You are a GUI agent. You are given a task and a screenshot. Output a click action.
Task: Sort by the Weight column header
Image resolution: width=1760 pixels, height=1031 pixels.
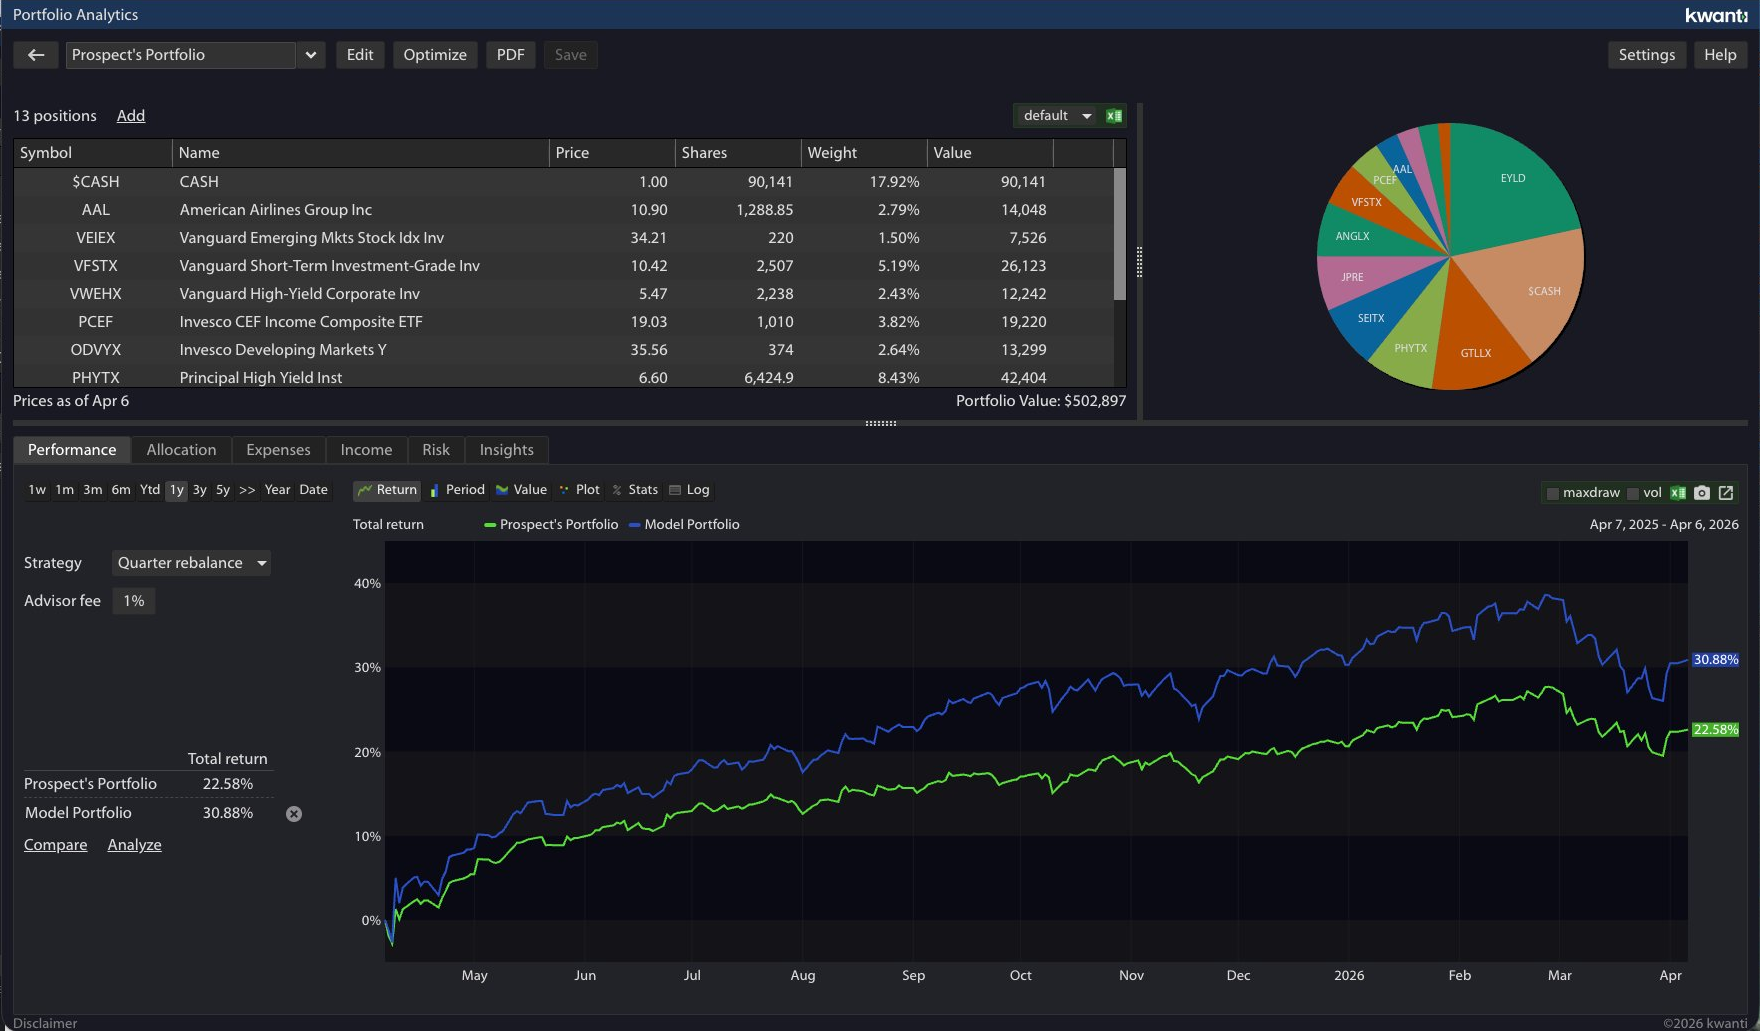click(864, 153)
